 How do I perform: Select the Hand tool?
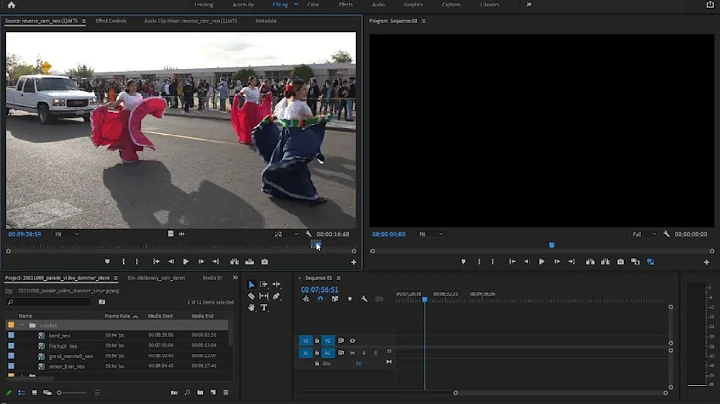251,308
